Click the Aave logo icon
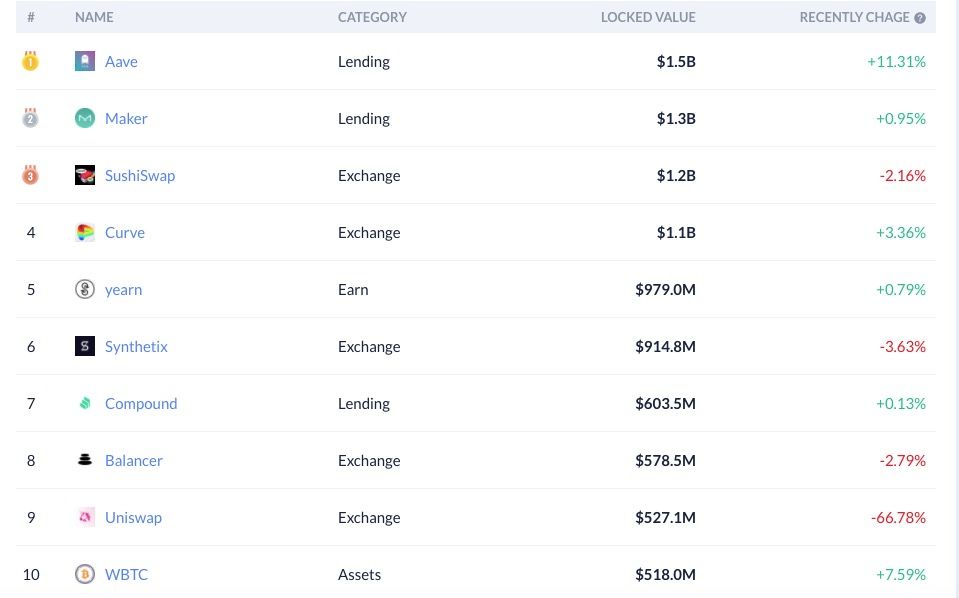 [x=85, y=61]
